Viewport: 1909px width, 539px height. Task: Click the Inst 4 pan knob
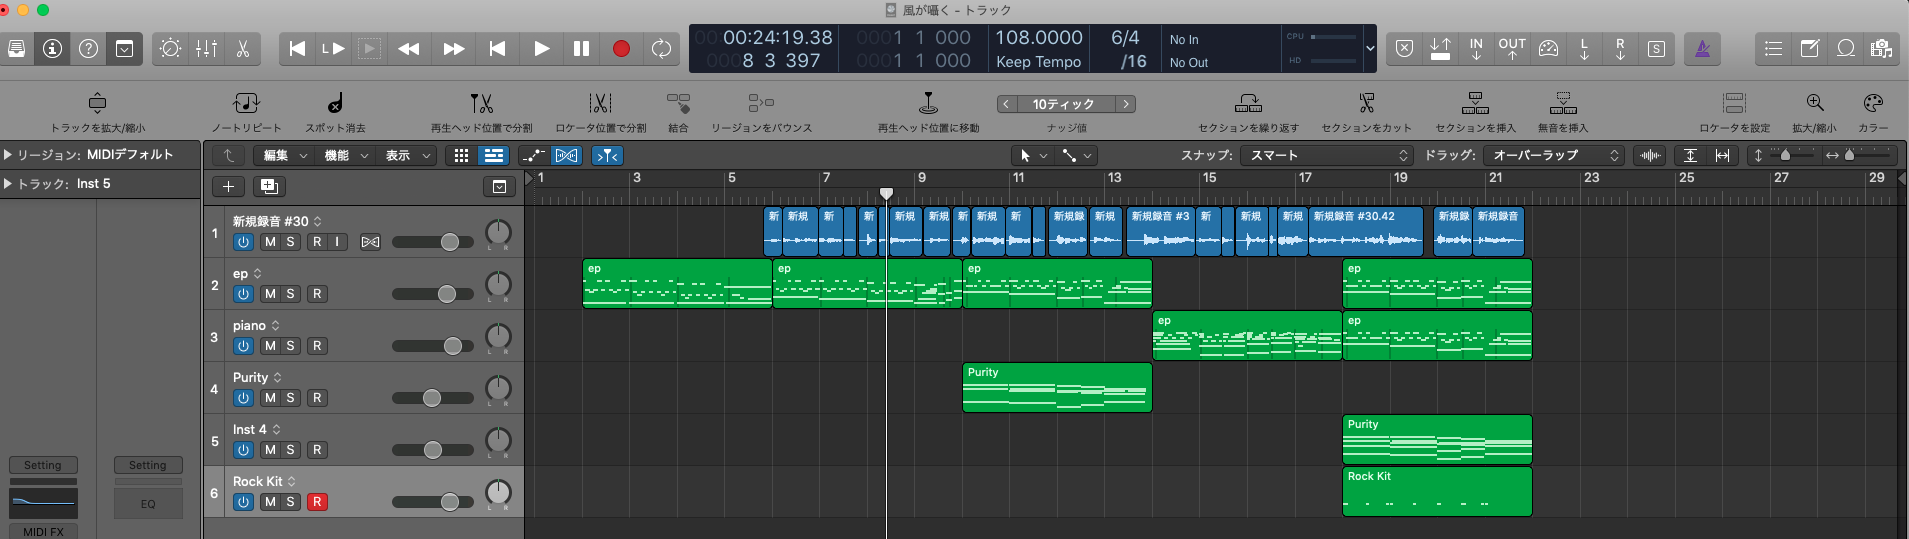coord(498,440)
